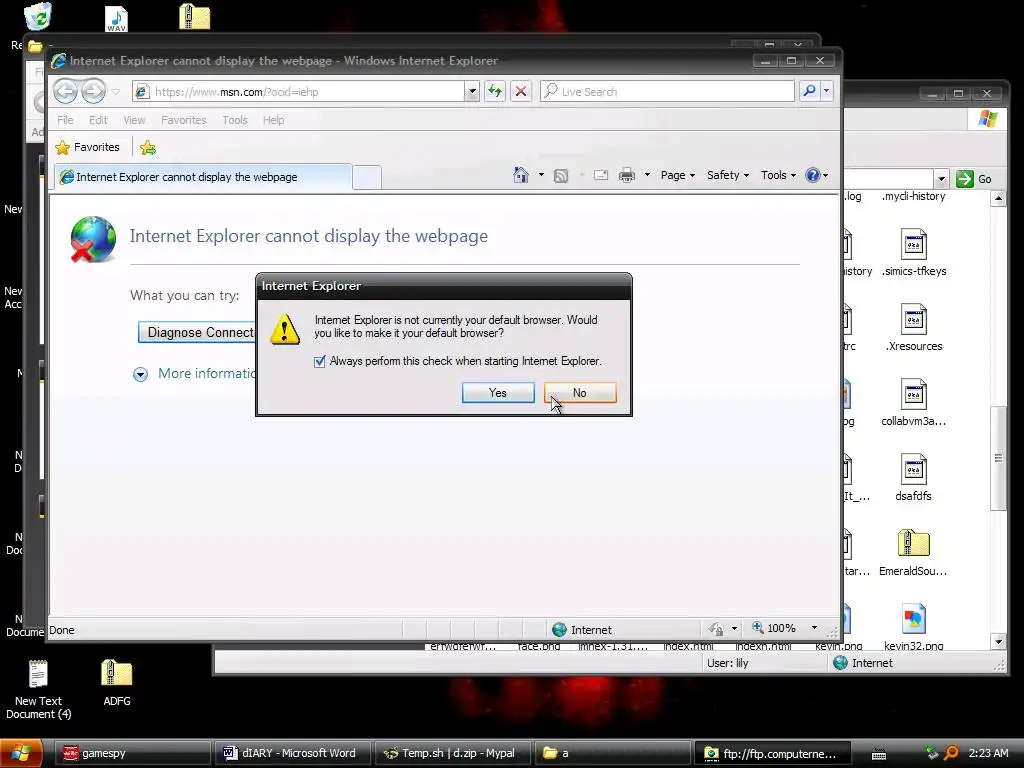The height and width of the screenshot is (768, 1024).
Task: Click FTP window scrollbar down arrow
Action: pos(998,641)
